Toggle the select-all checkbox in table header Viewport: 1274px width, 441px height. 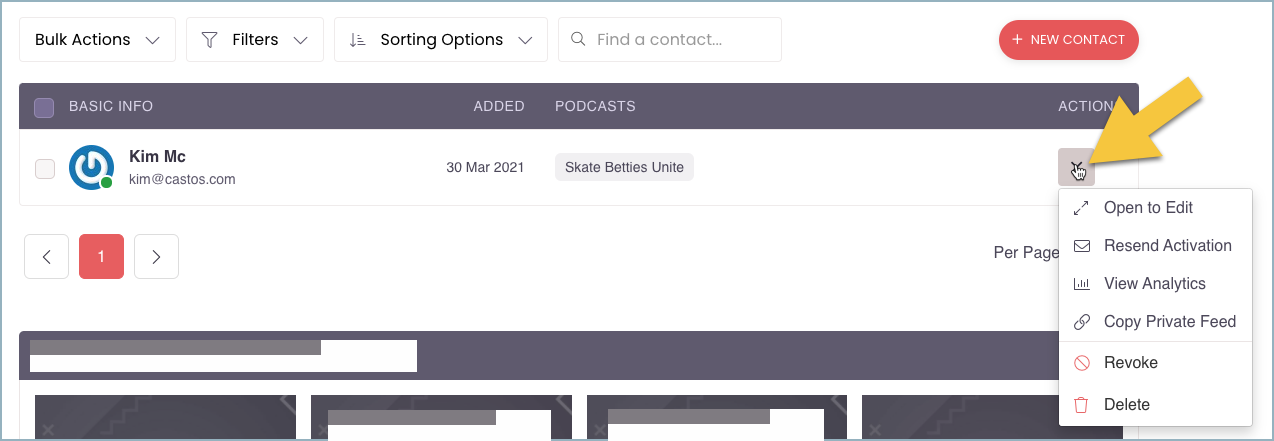44,107
